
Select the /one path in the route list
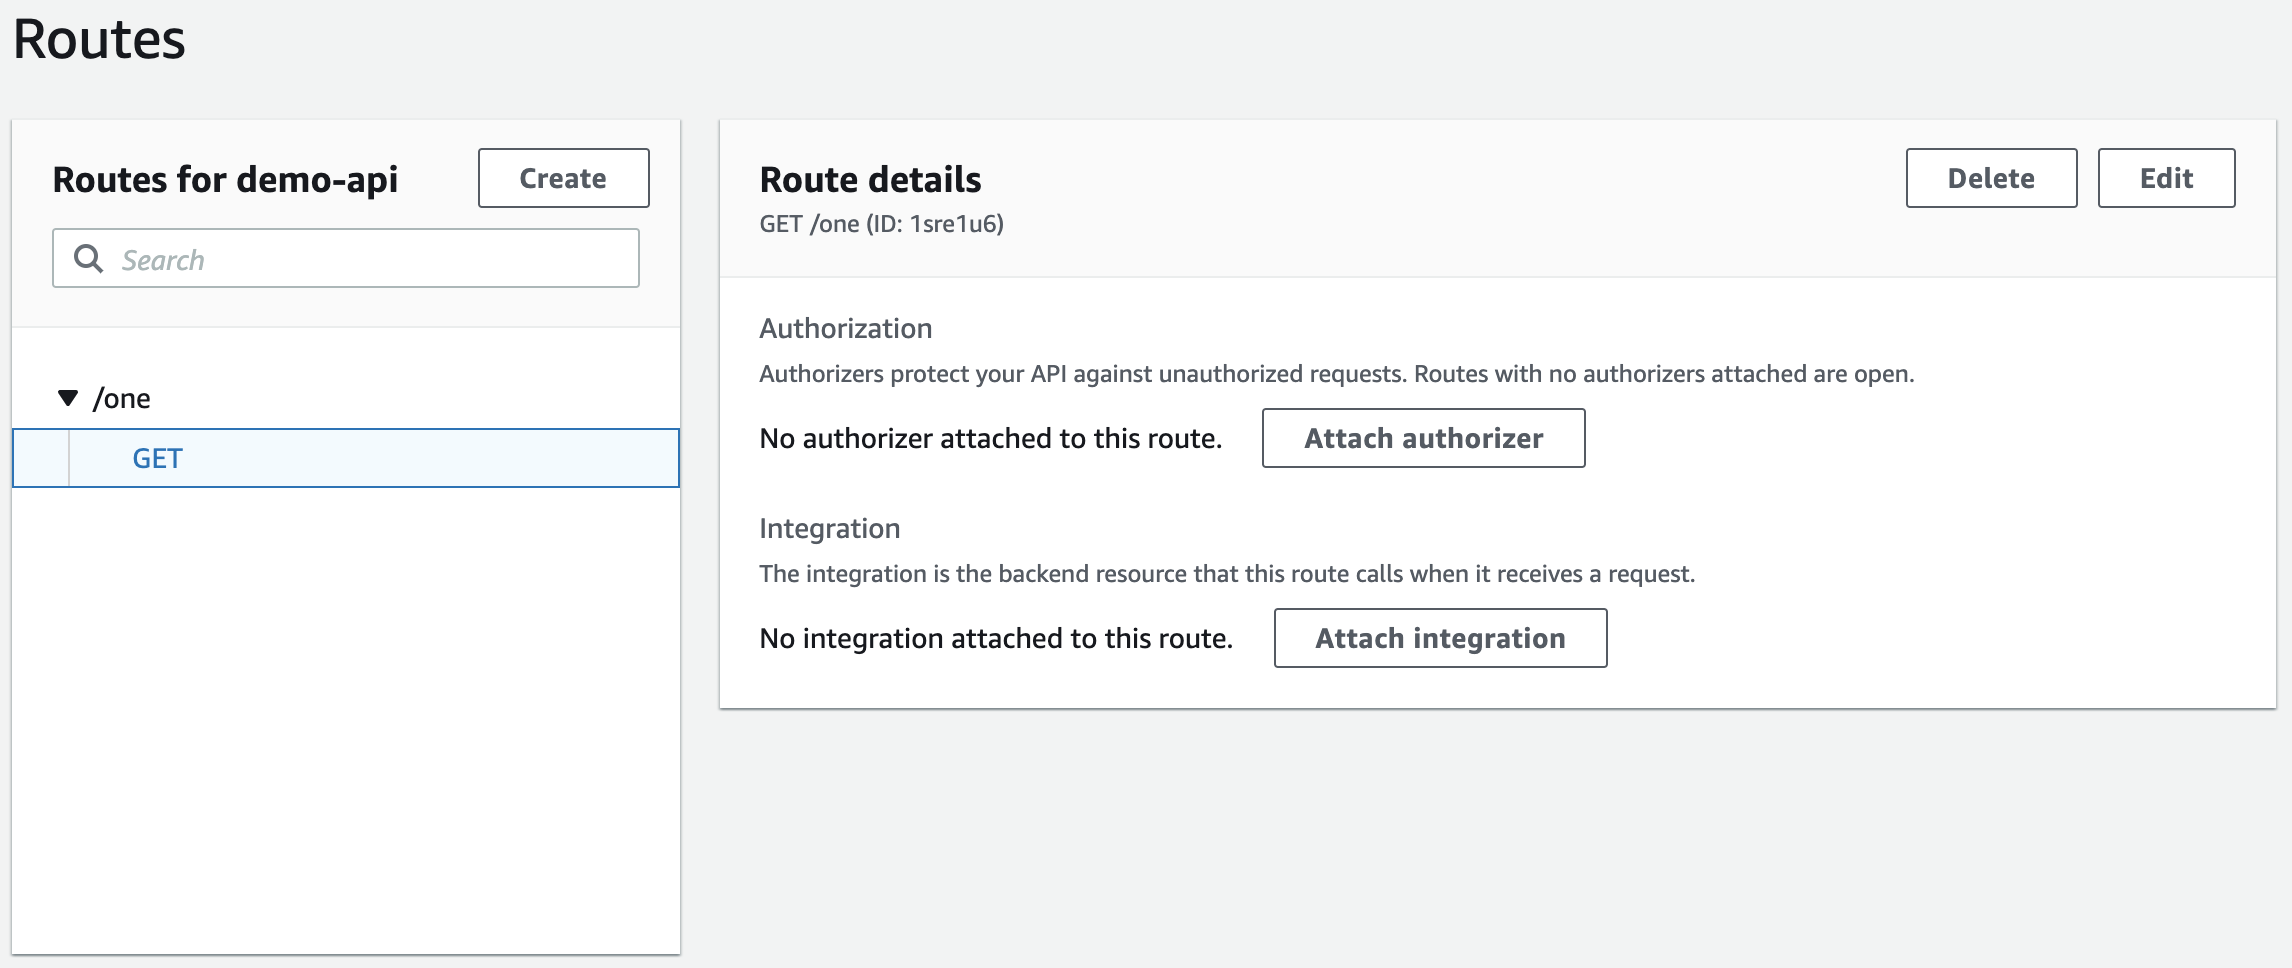(122, 397)
